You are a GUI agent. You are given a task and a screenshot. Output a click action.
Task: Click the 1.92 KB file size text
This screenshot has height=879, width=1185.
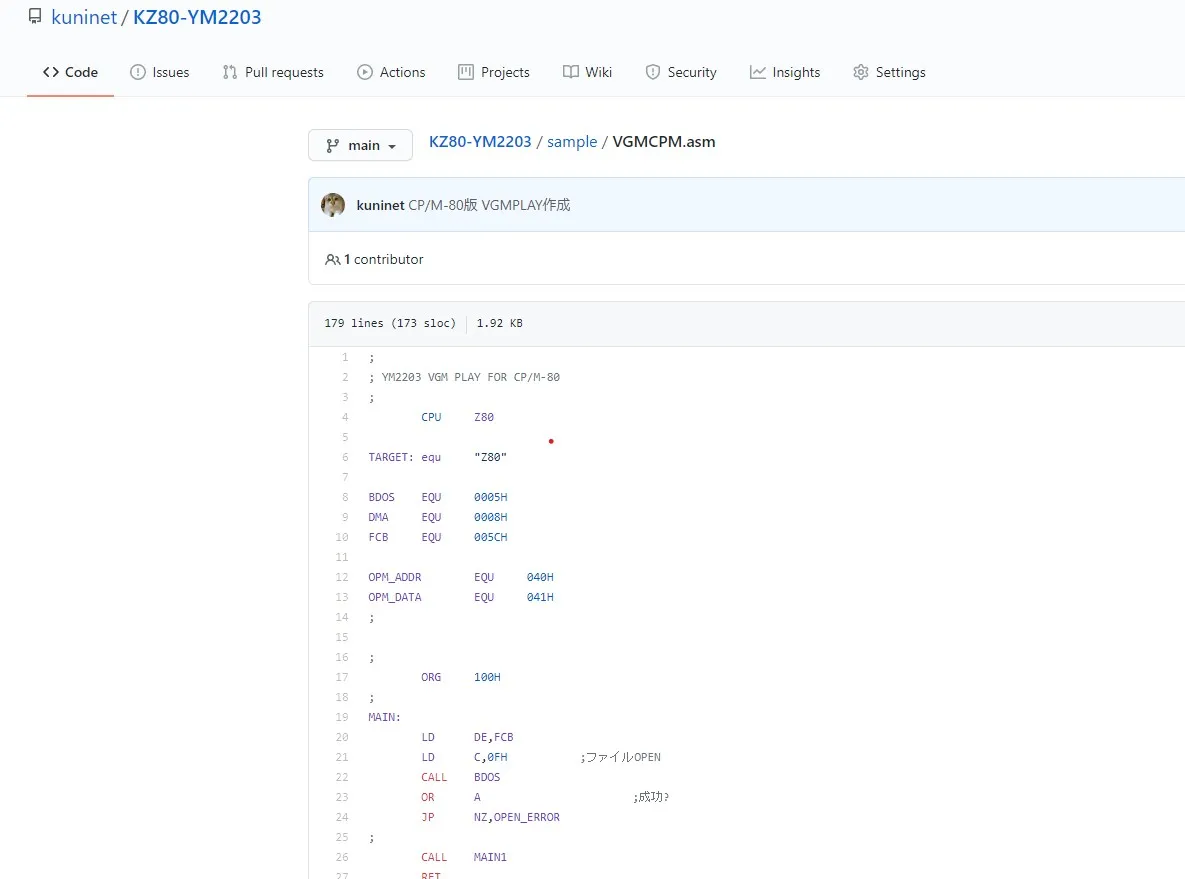point(500,323)
